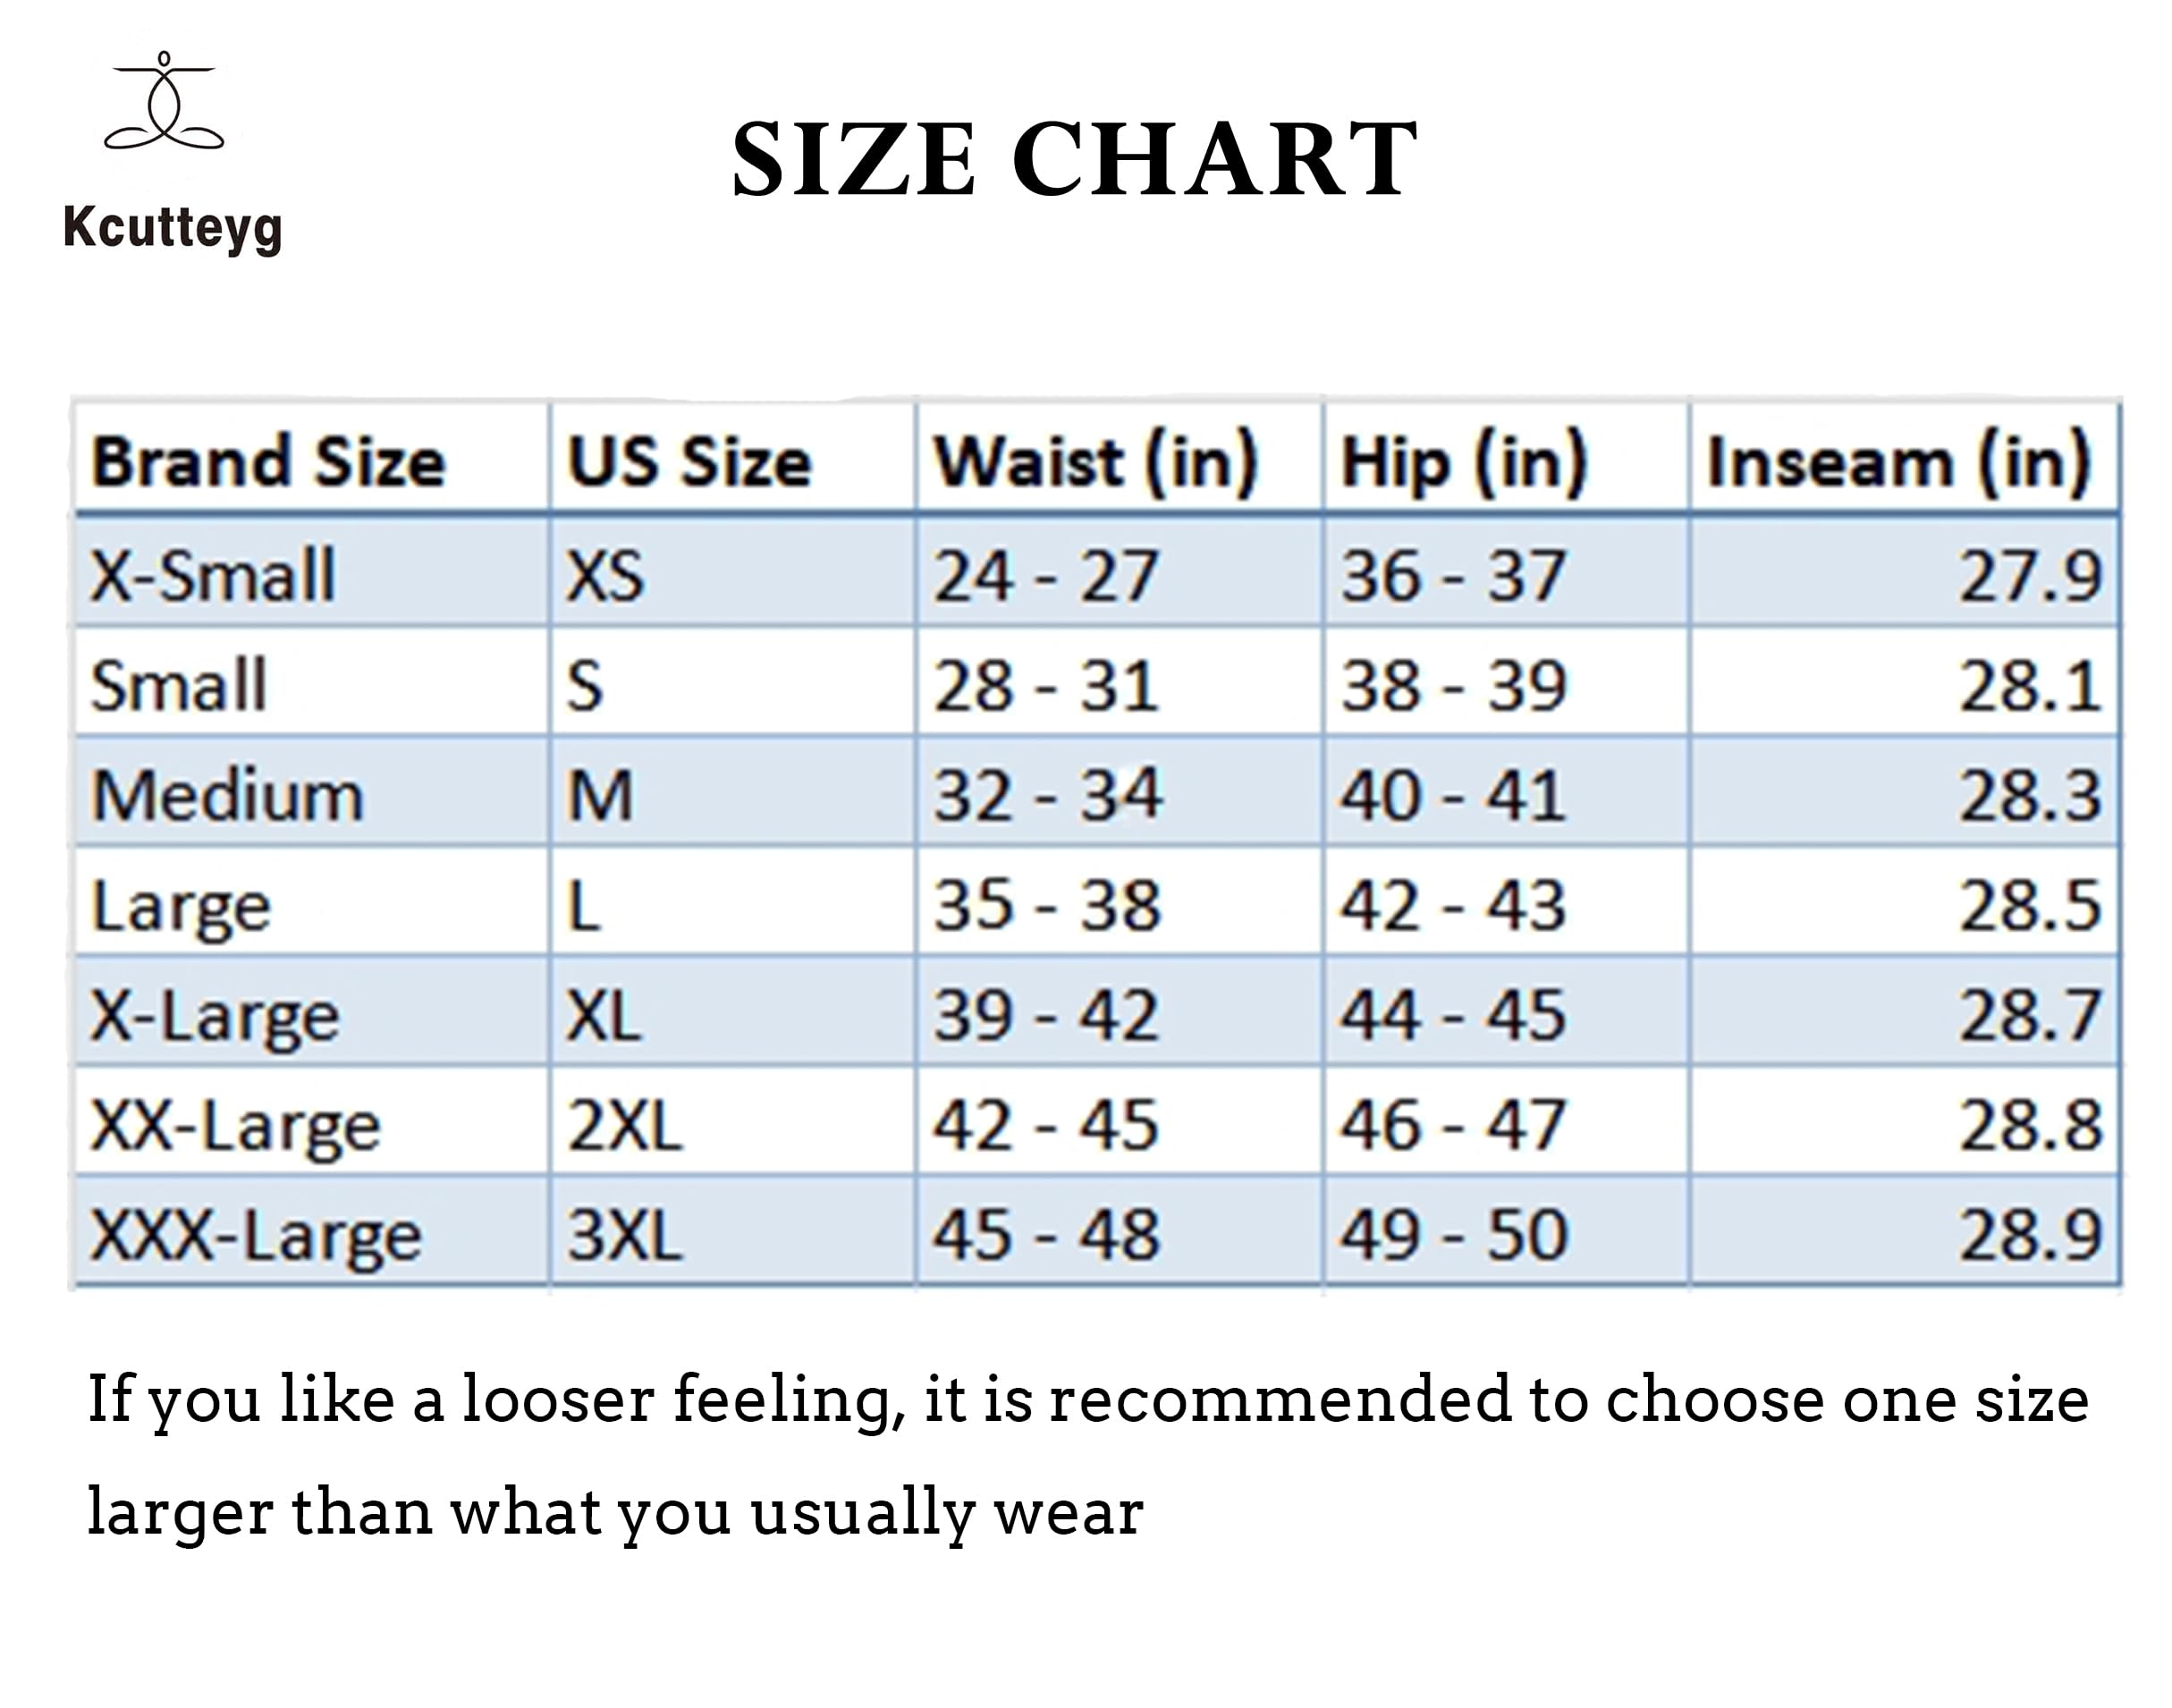Click the Hip (in) column header
Image resolution: width=2172 pixels, height=1708 pixels.
pyautogui.click(x=1464, y=462)
